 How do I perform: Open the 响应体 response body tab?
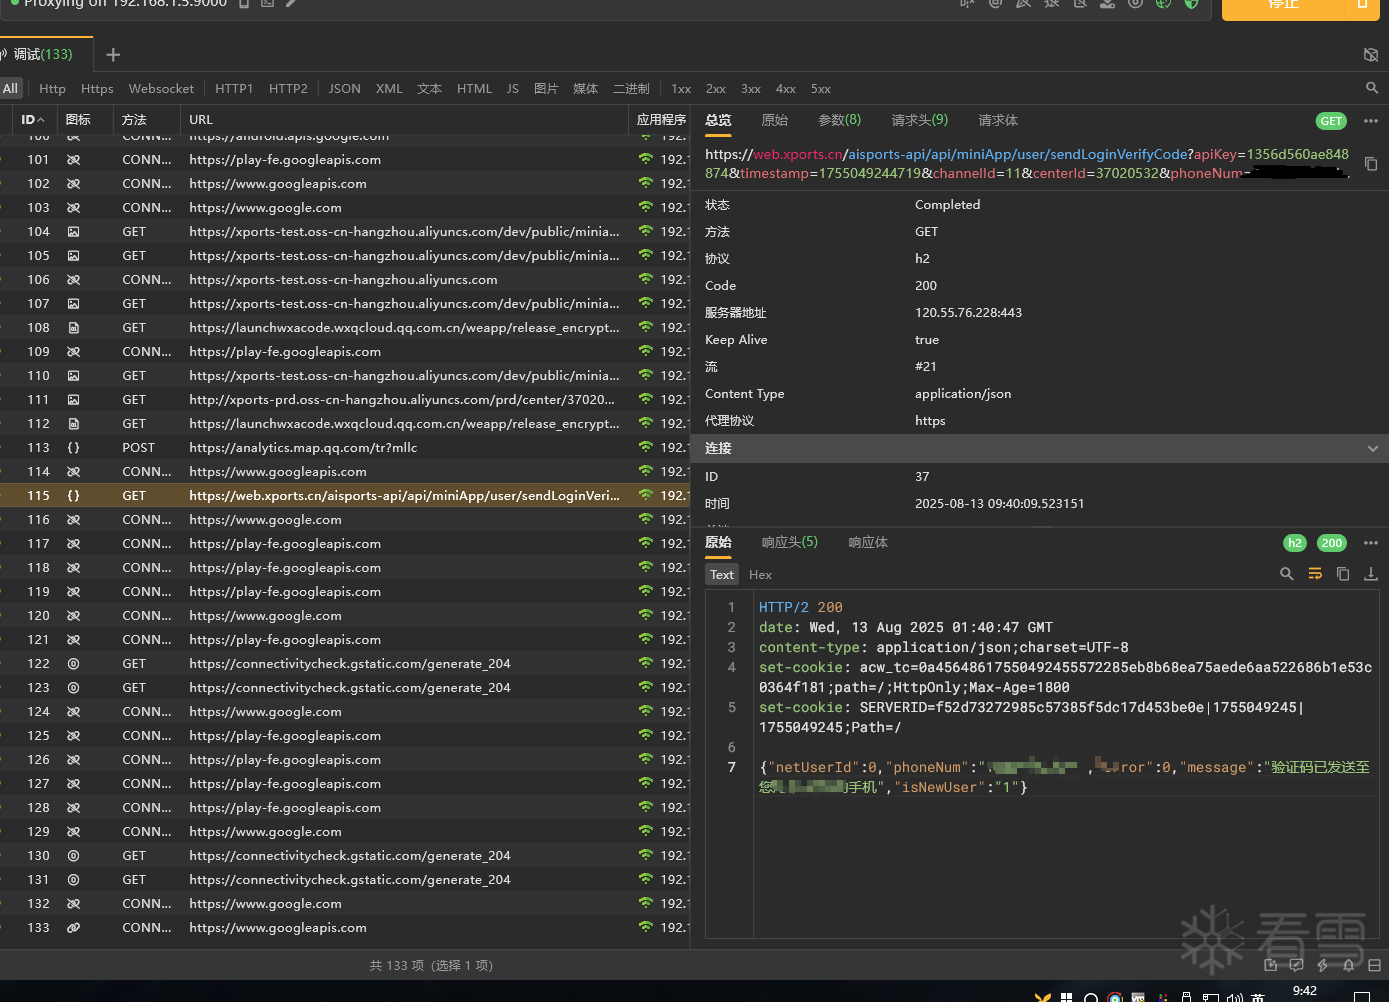pyautogui.click(x=867, y=543)
